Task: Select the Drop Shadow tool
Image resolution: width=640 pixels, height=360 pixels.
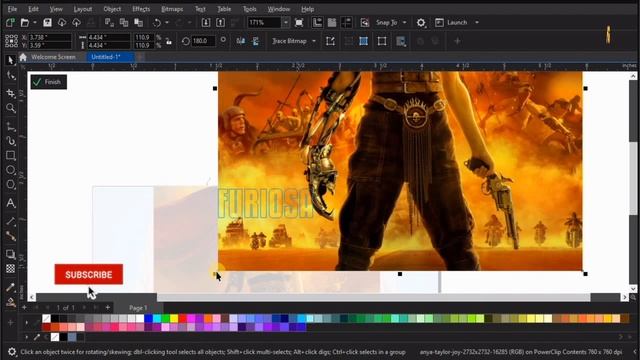Action: coord(11,254)
